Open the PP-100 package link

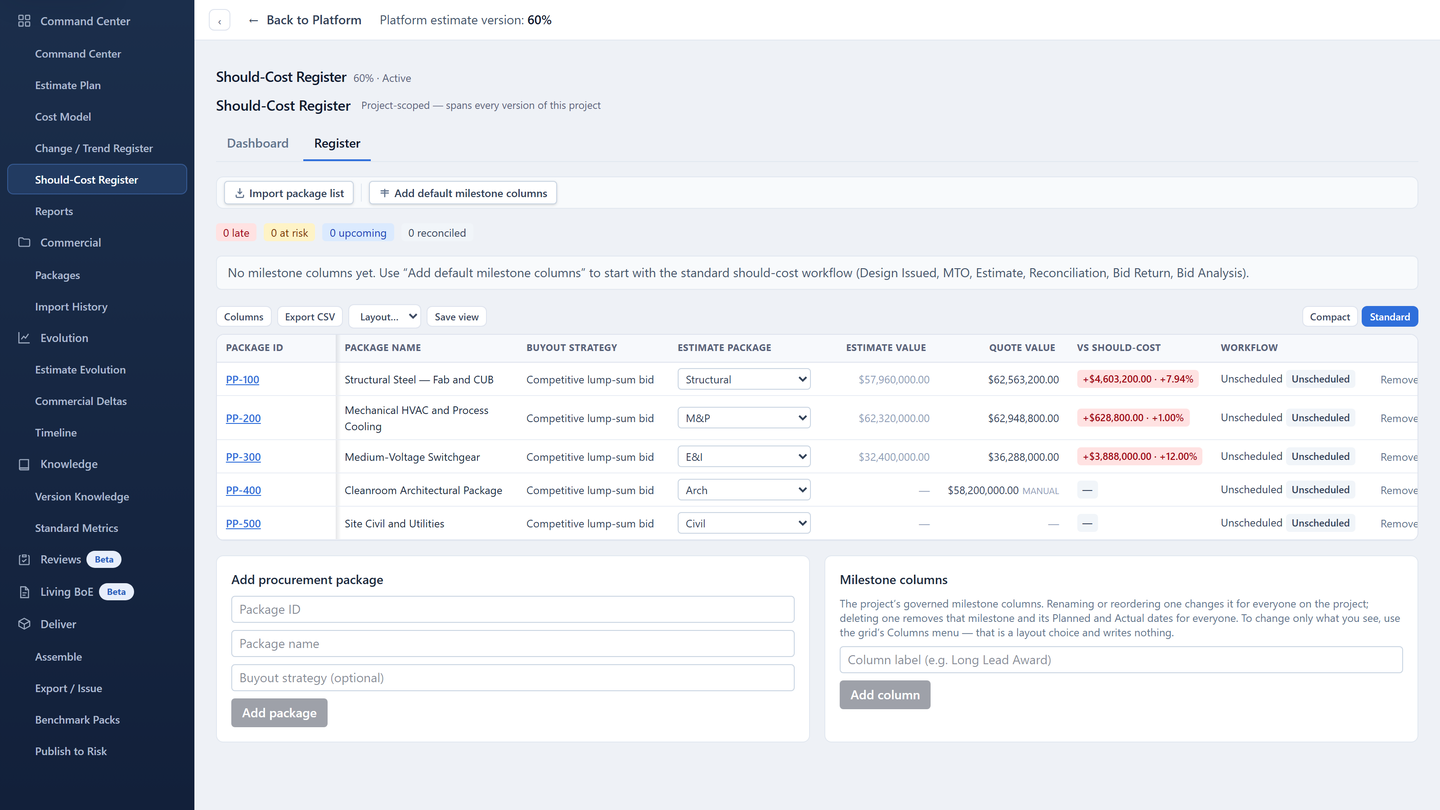point(243,380)
